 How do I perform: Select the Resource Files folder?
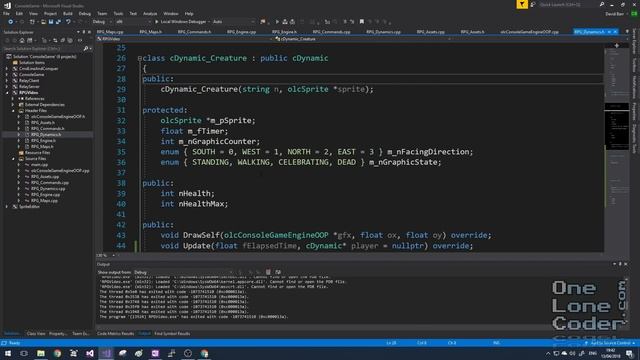click(x=37, y=153)
